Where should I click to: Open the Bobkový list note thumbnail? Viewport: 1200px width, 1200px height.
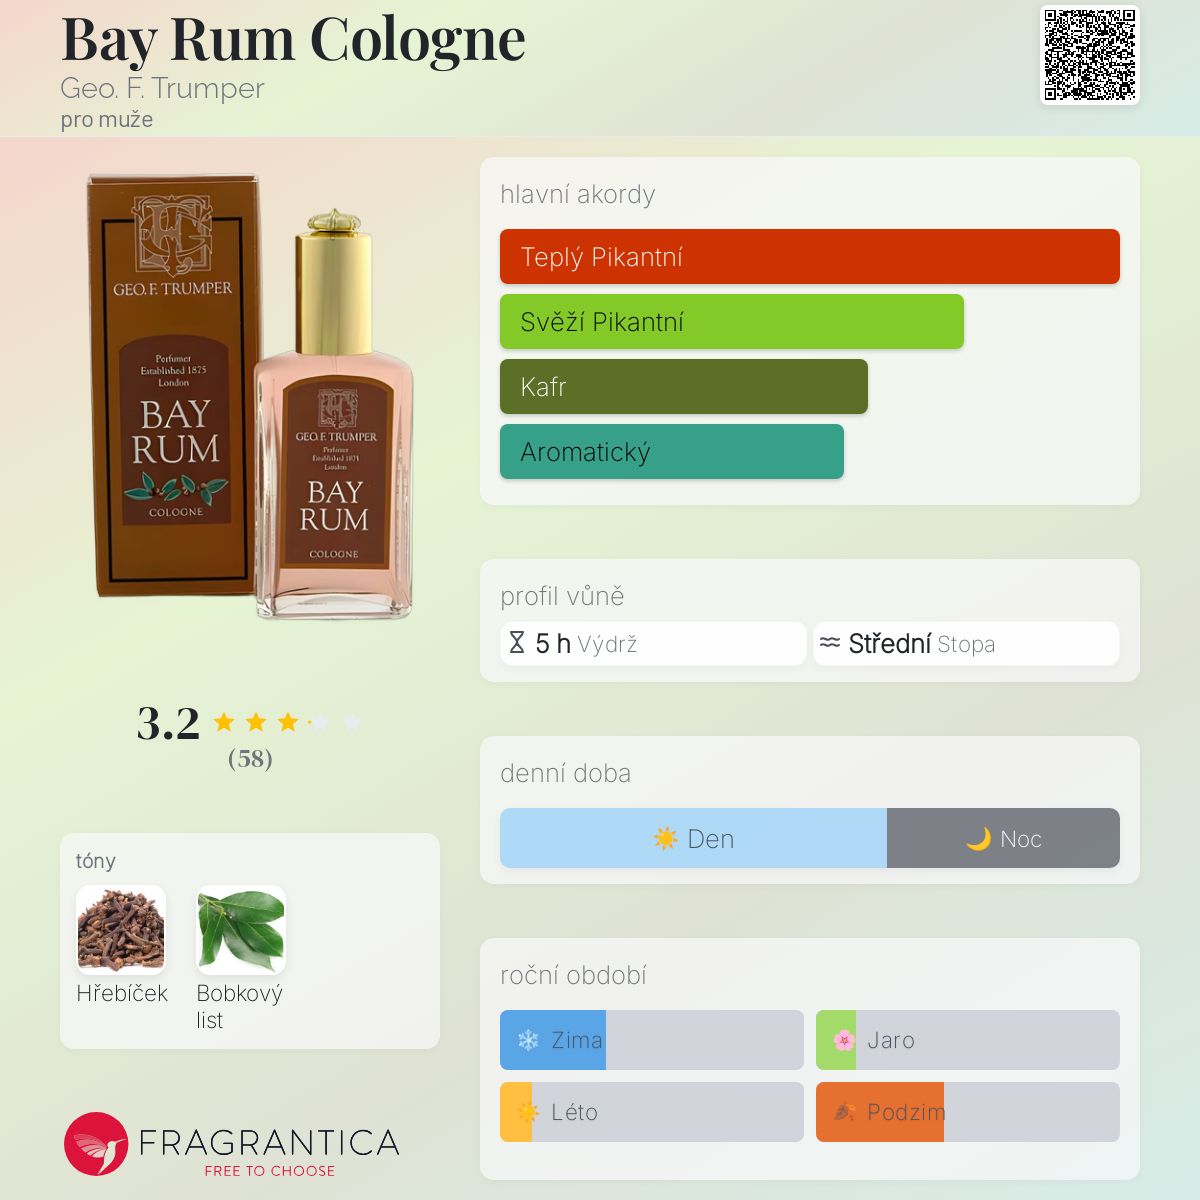[x=241, y=930]
